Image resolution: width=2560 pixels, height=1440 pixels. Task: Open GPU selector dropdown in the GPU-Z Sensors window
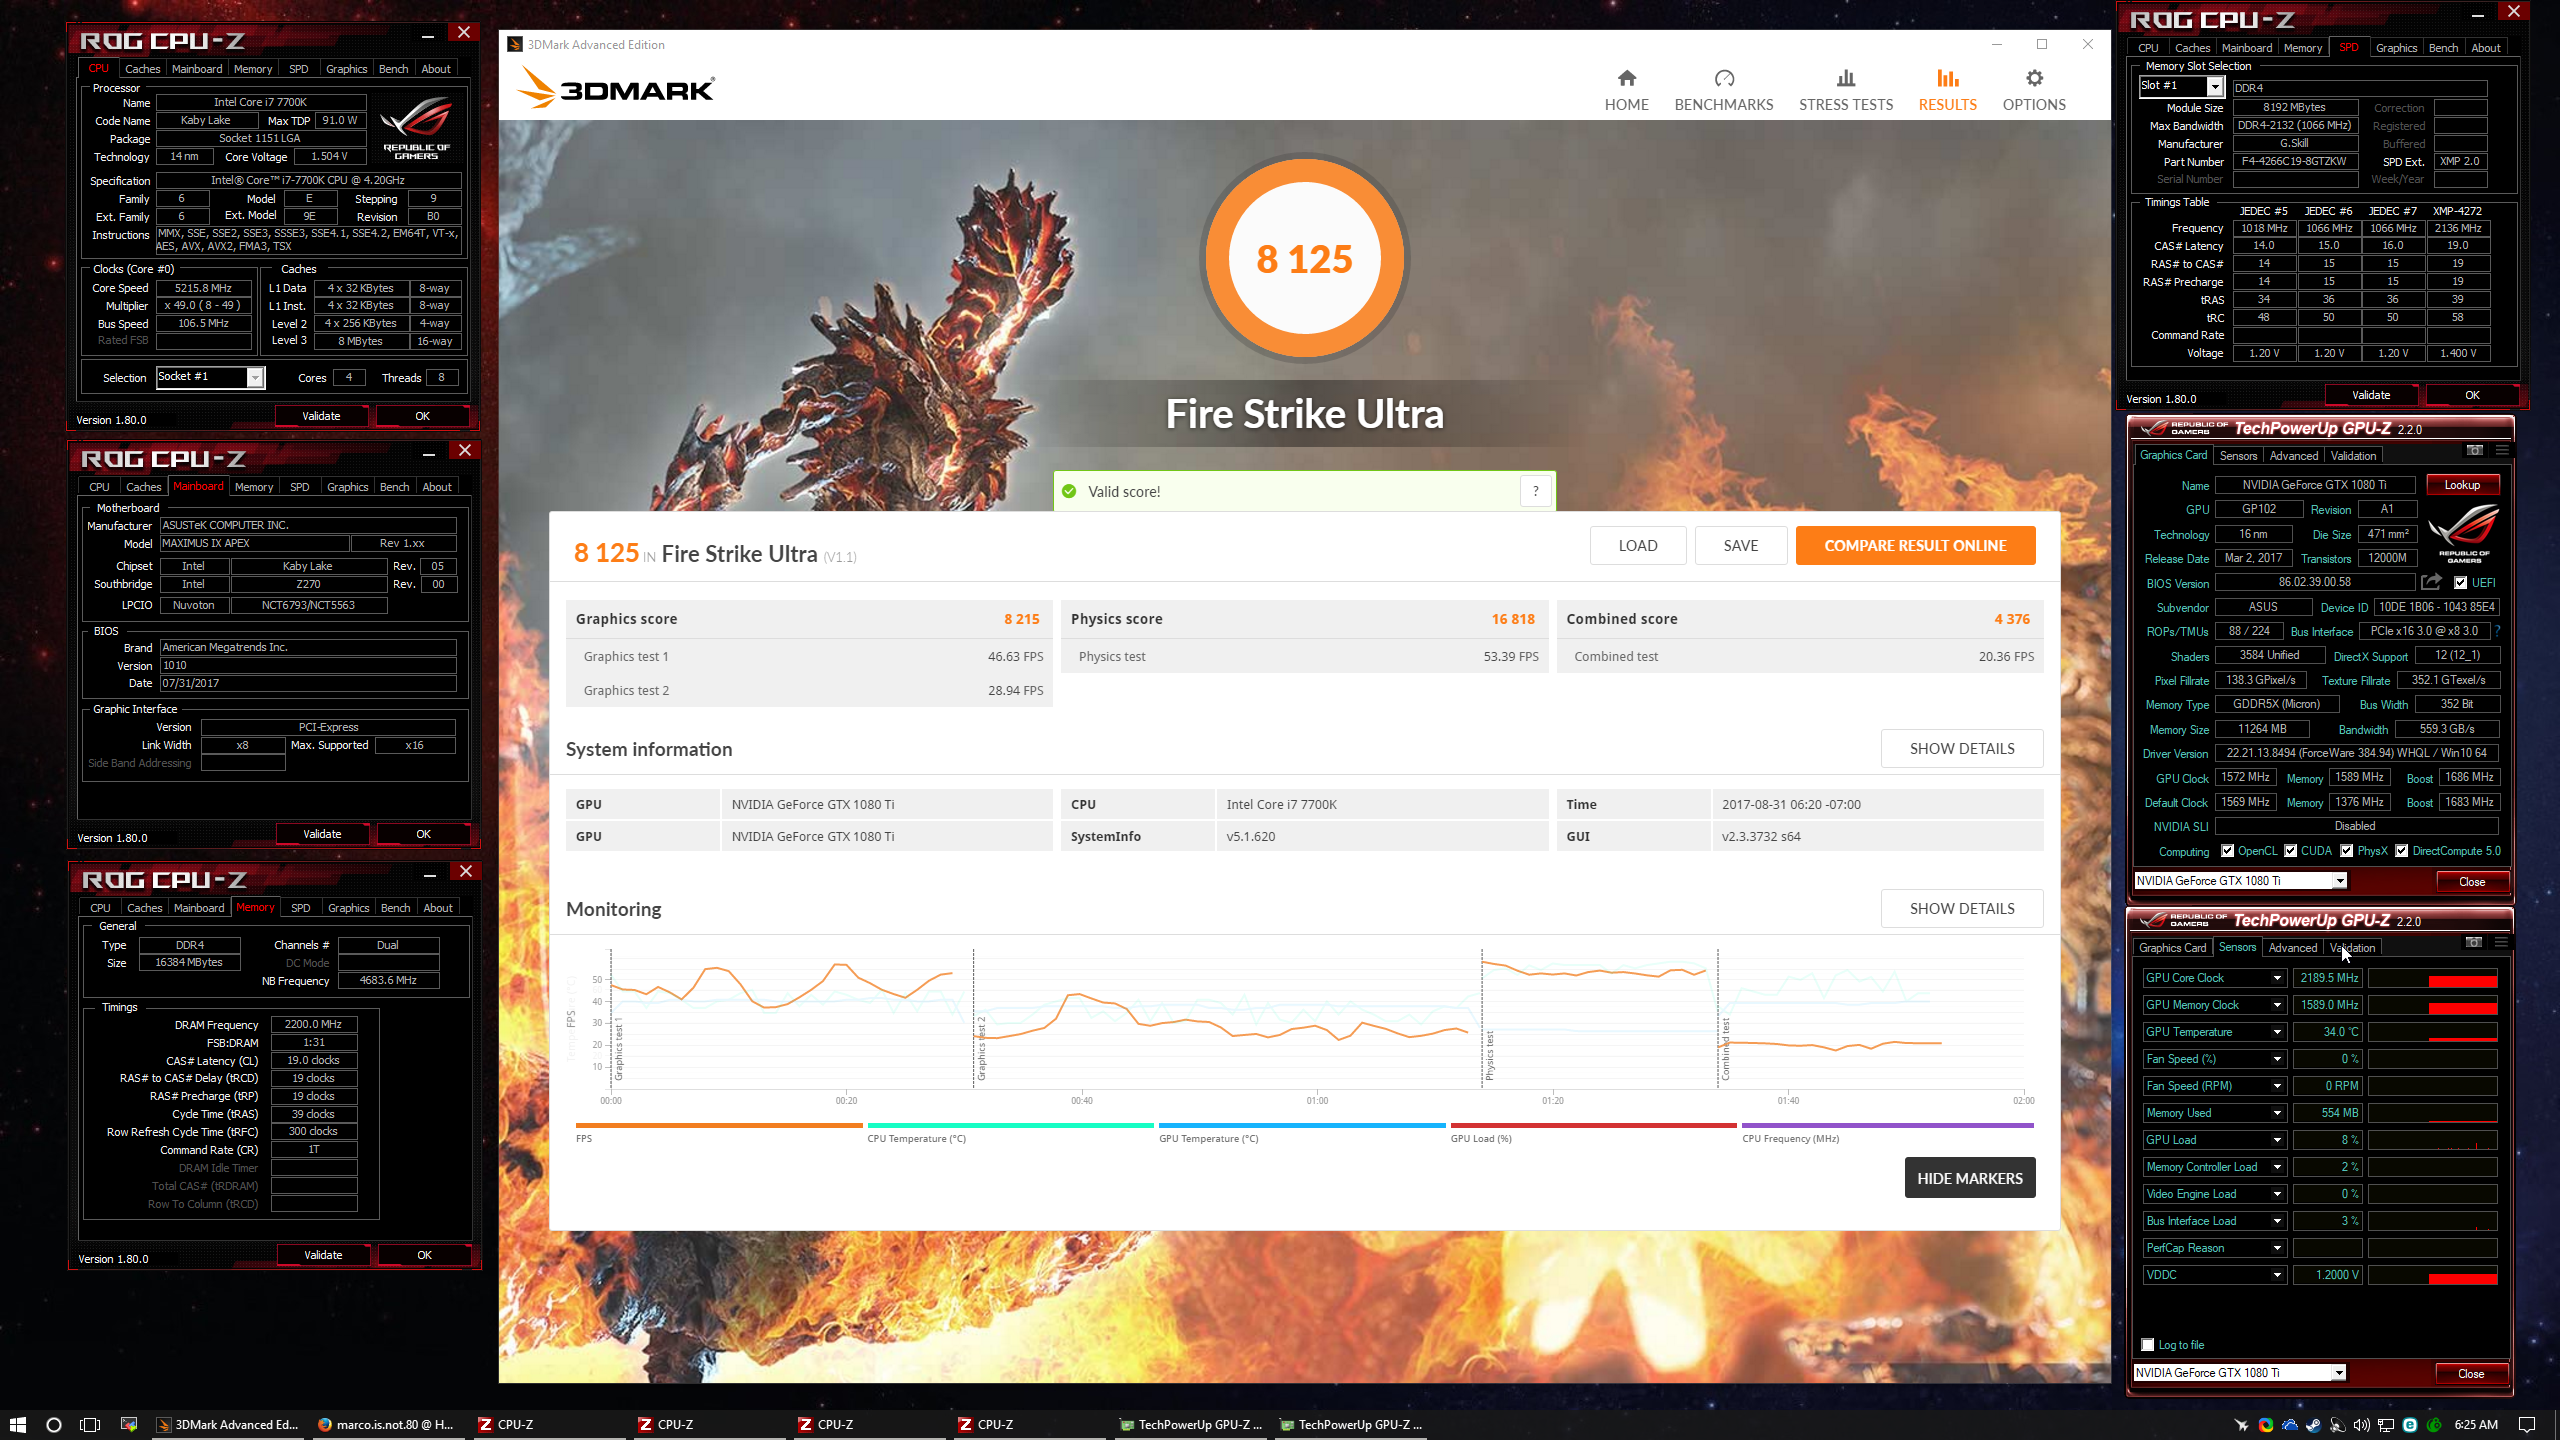pyautogui.click(x=2339, y=1373)
